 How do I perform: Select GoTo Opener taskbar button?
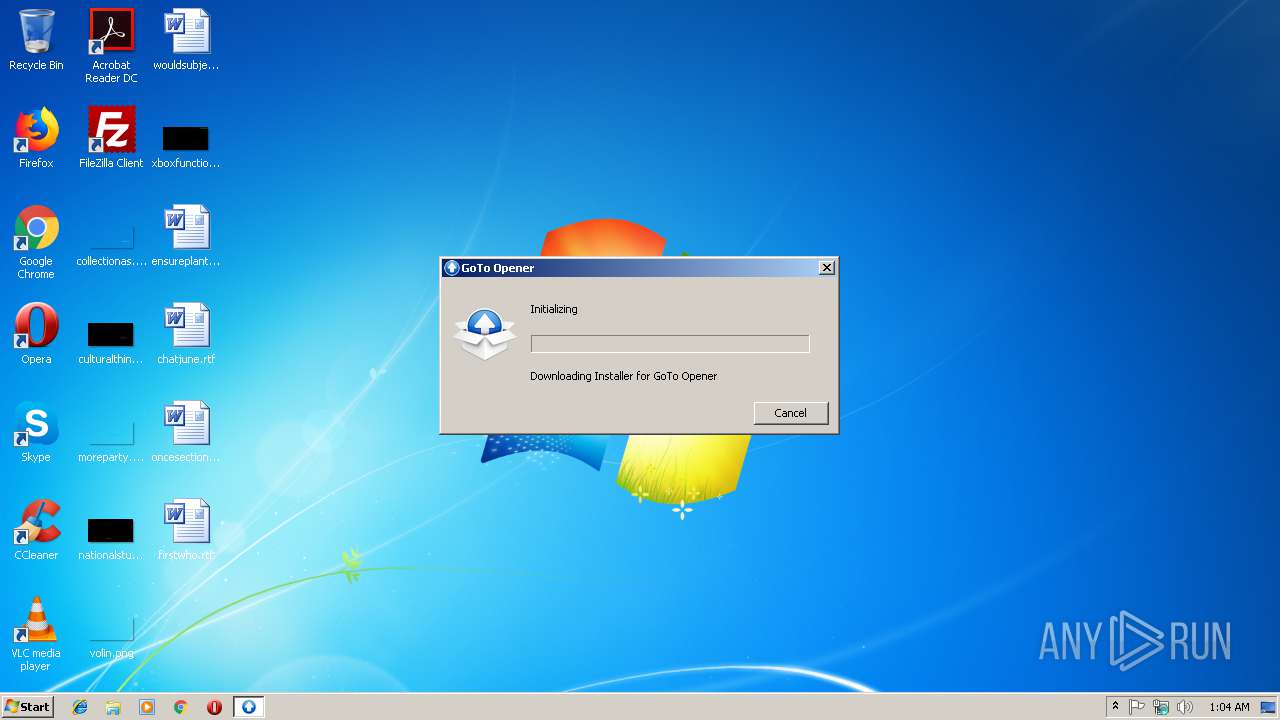248,707
